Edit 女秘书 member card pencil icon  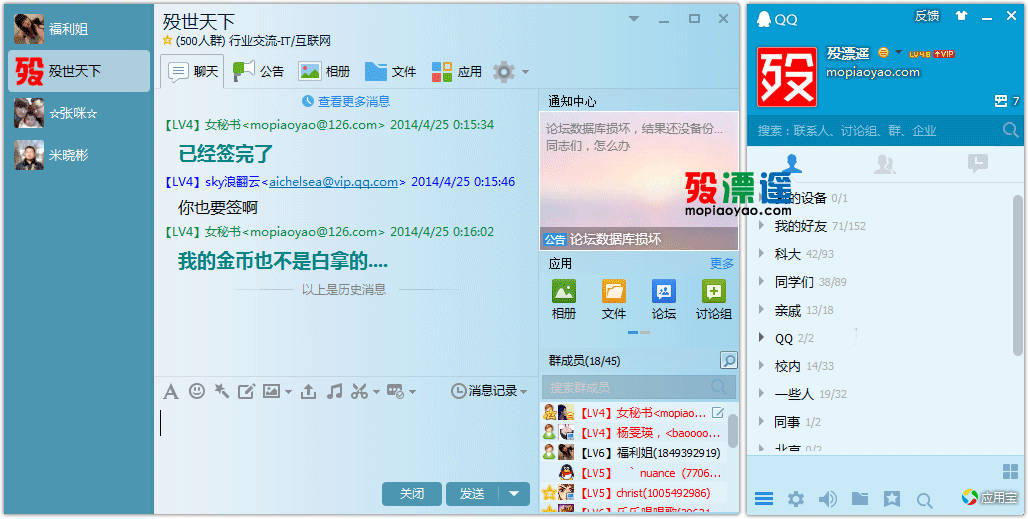(718, 413)
